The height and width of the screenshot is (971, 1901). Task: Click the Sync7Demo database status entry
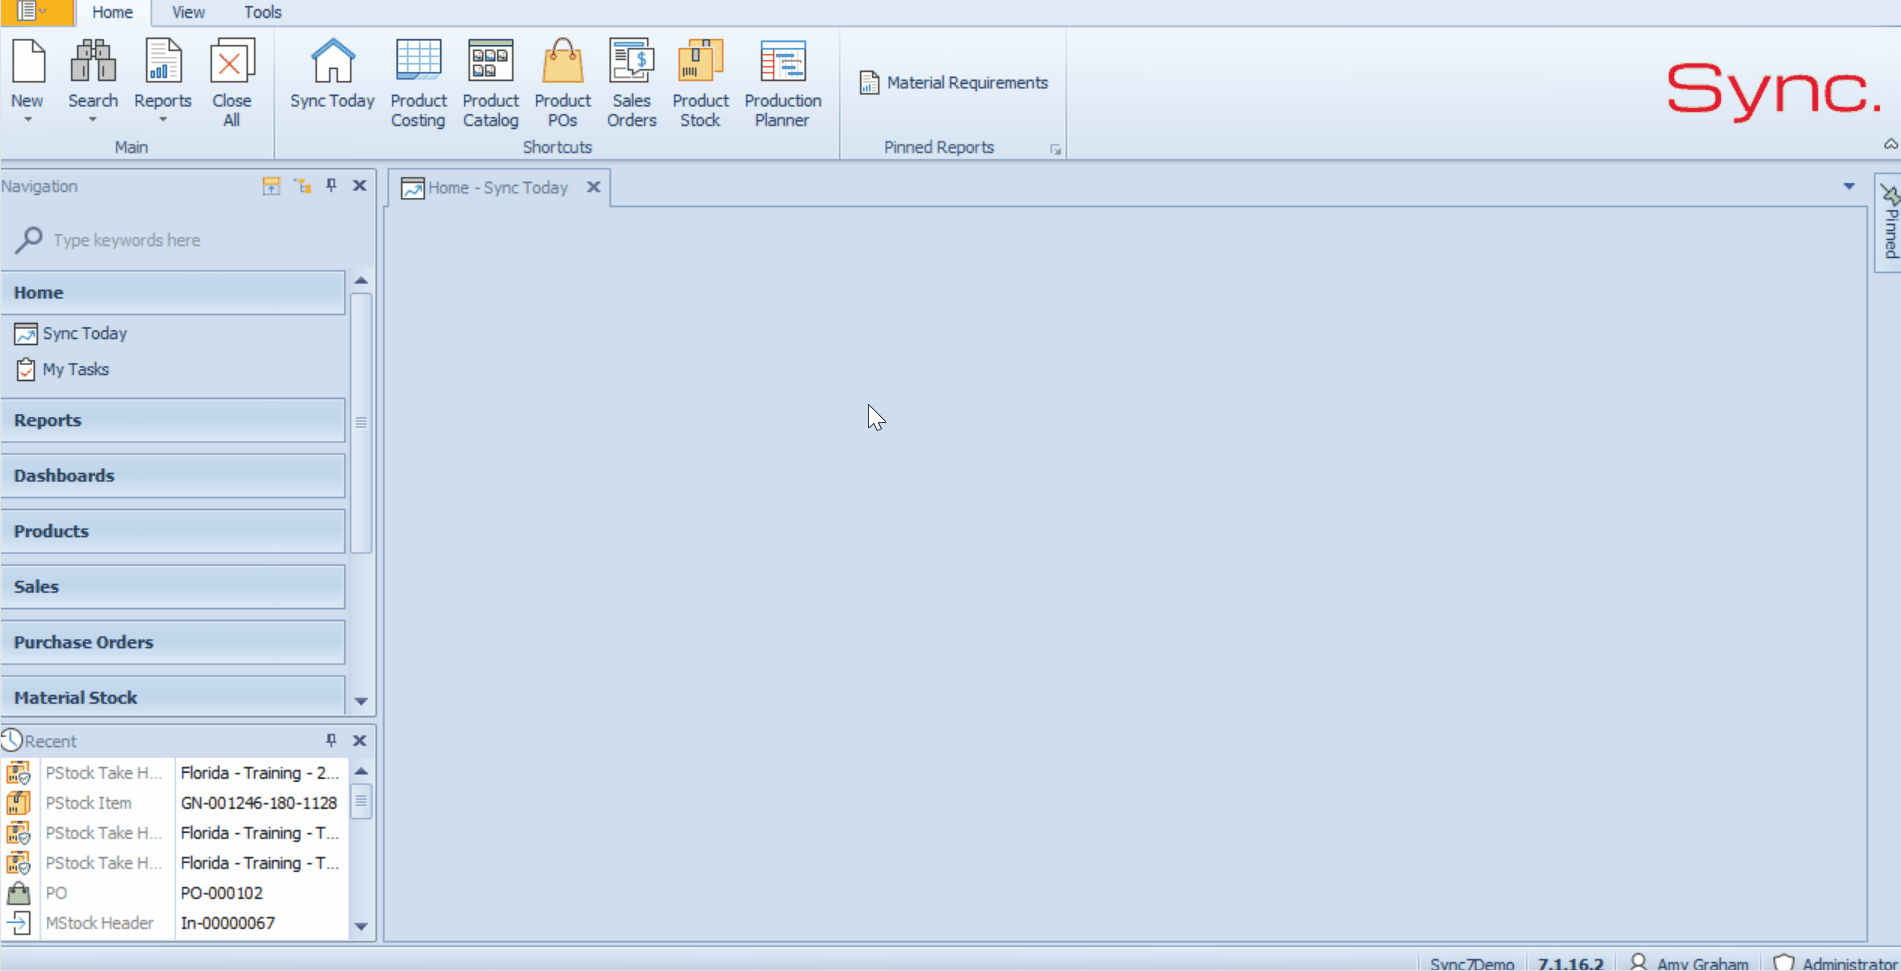[1472, 964]
